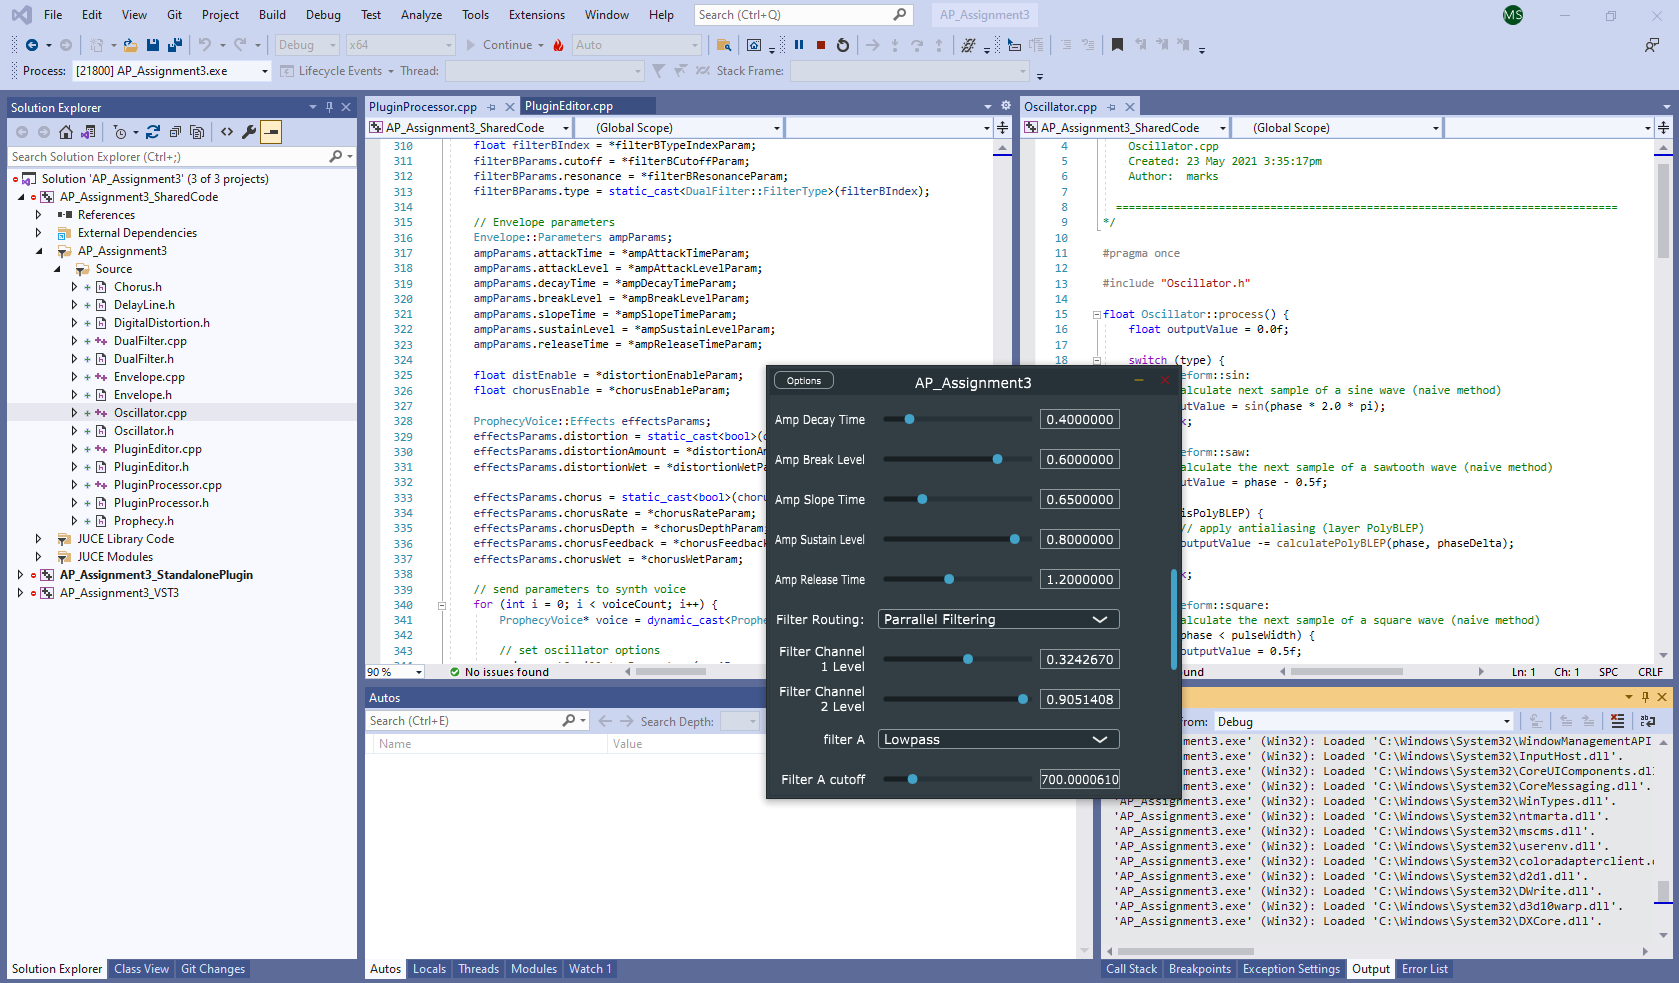Collapse the Source folder

coord(56,269)
